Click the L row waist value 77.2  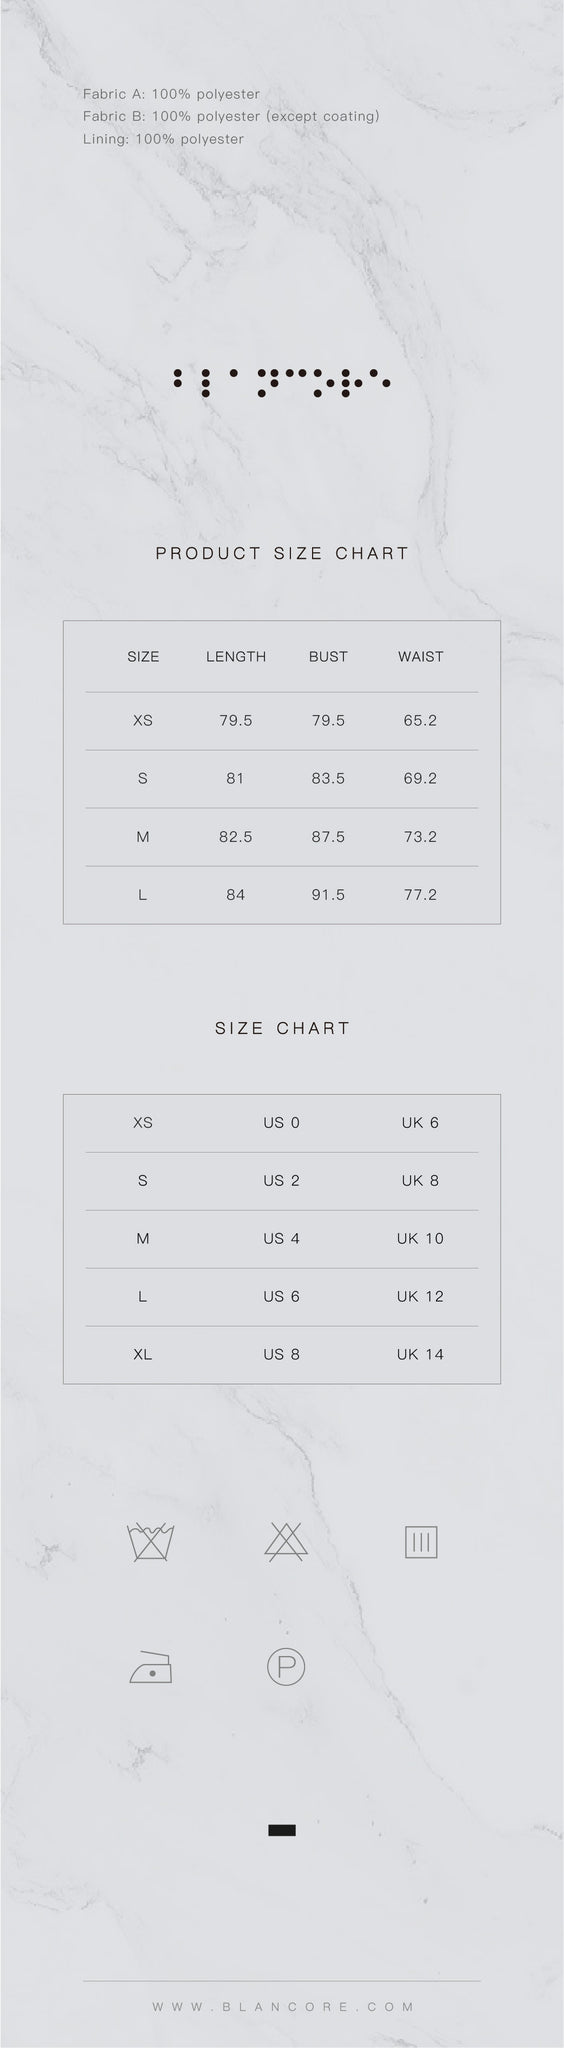pos(420,894)
